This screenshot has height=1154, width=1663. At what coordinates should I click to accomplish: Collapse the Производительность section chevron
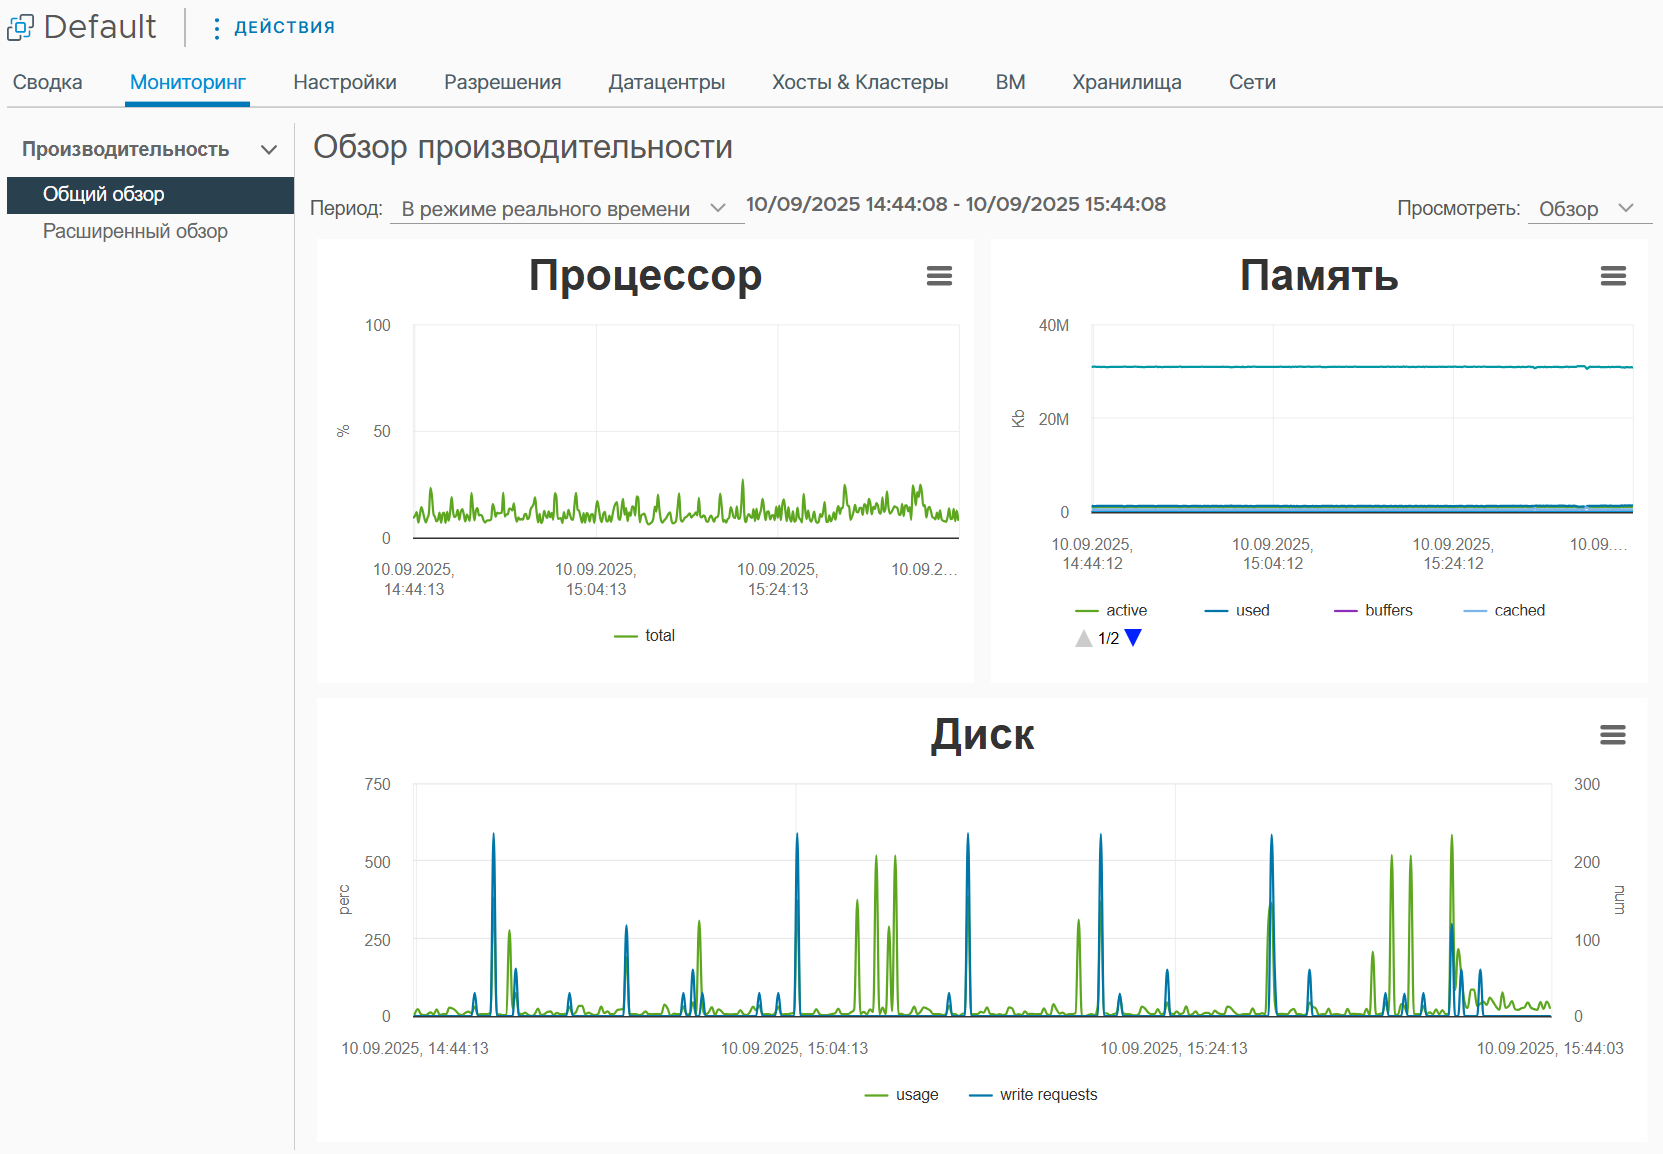[268, 150]
